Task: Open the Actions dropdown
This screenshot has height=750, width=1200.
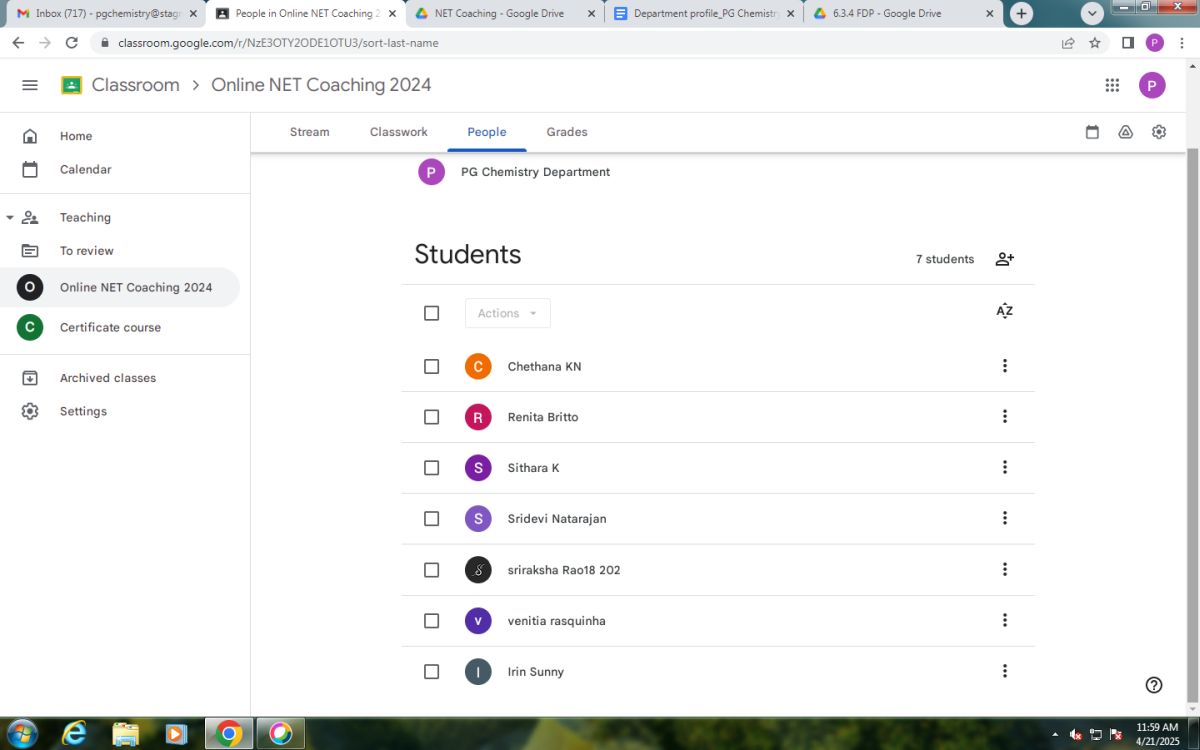Action: pos(507,313)
